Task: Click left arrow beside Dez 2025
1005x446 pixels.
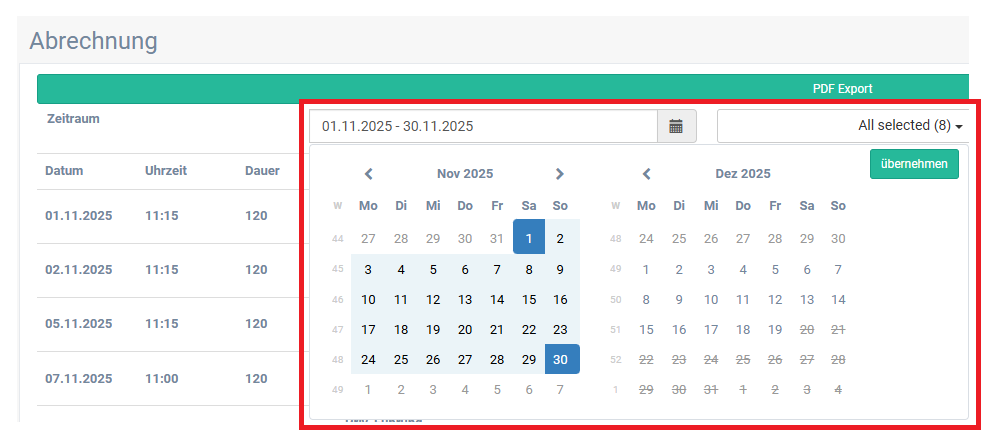Action: click(647, 174)
